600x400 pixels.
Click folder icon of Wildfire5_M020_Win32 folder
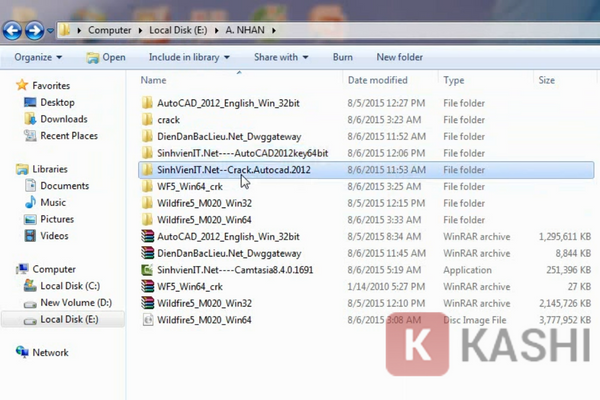(147, 203)
